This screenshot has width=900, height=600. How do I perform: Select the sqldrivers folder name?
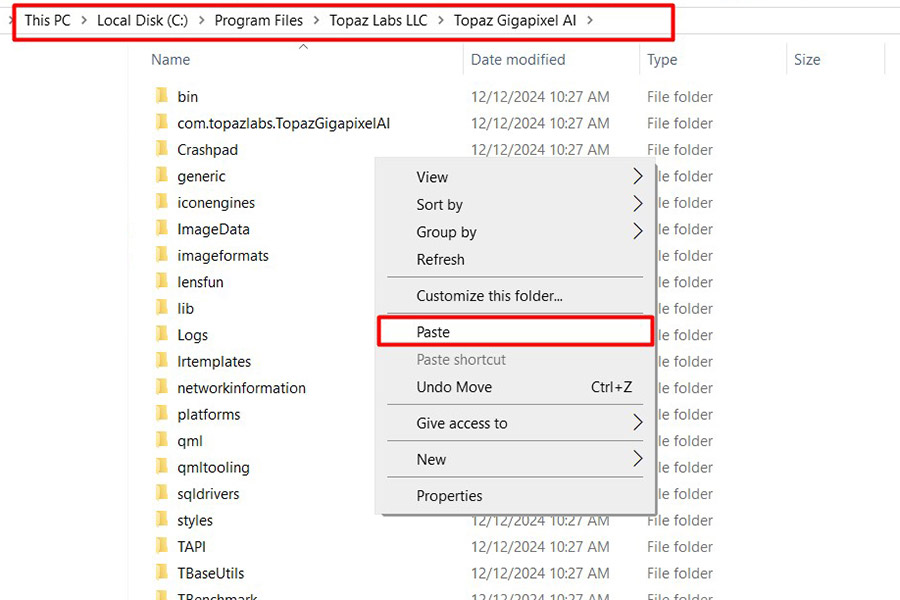(x=208, y=494)
